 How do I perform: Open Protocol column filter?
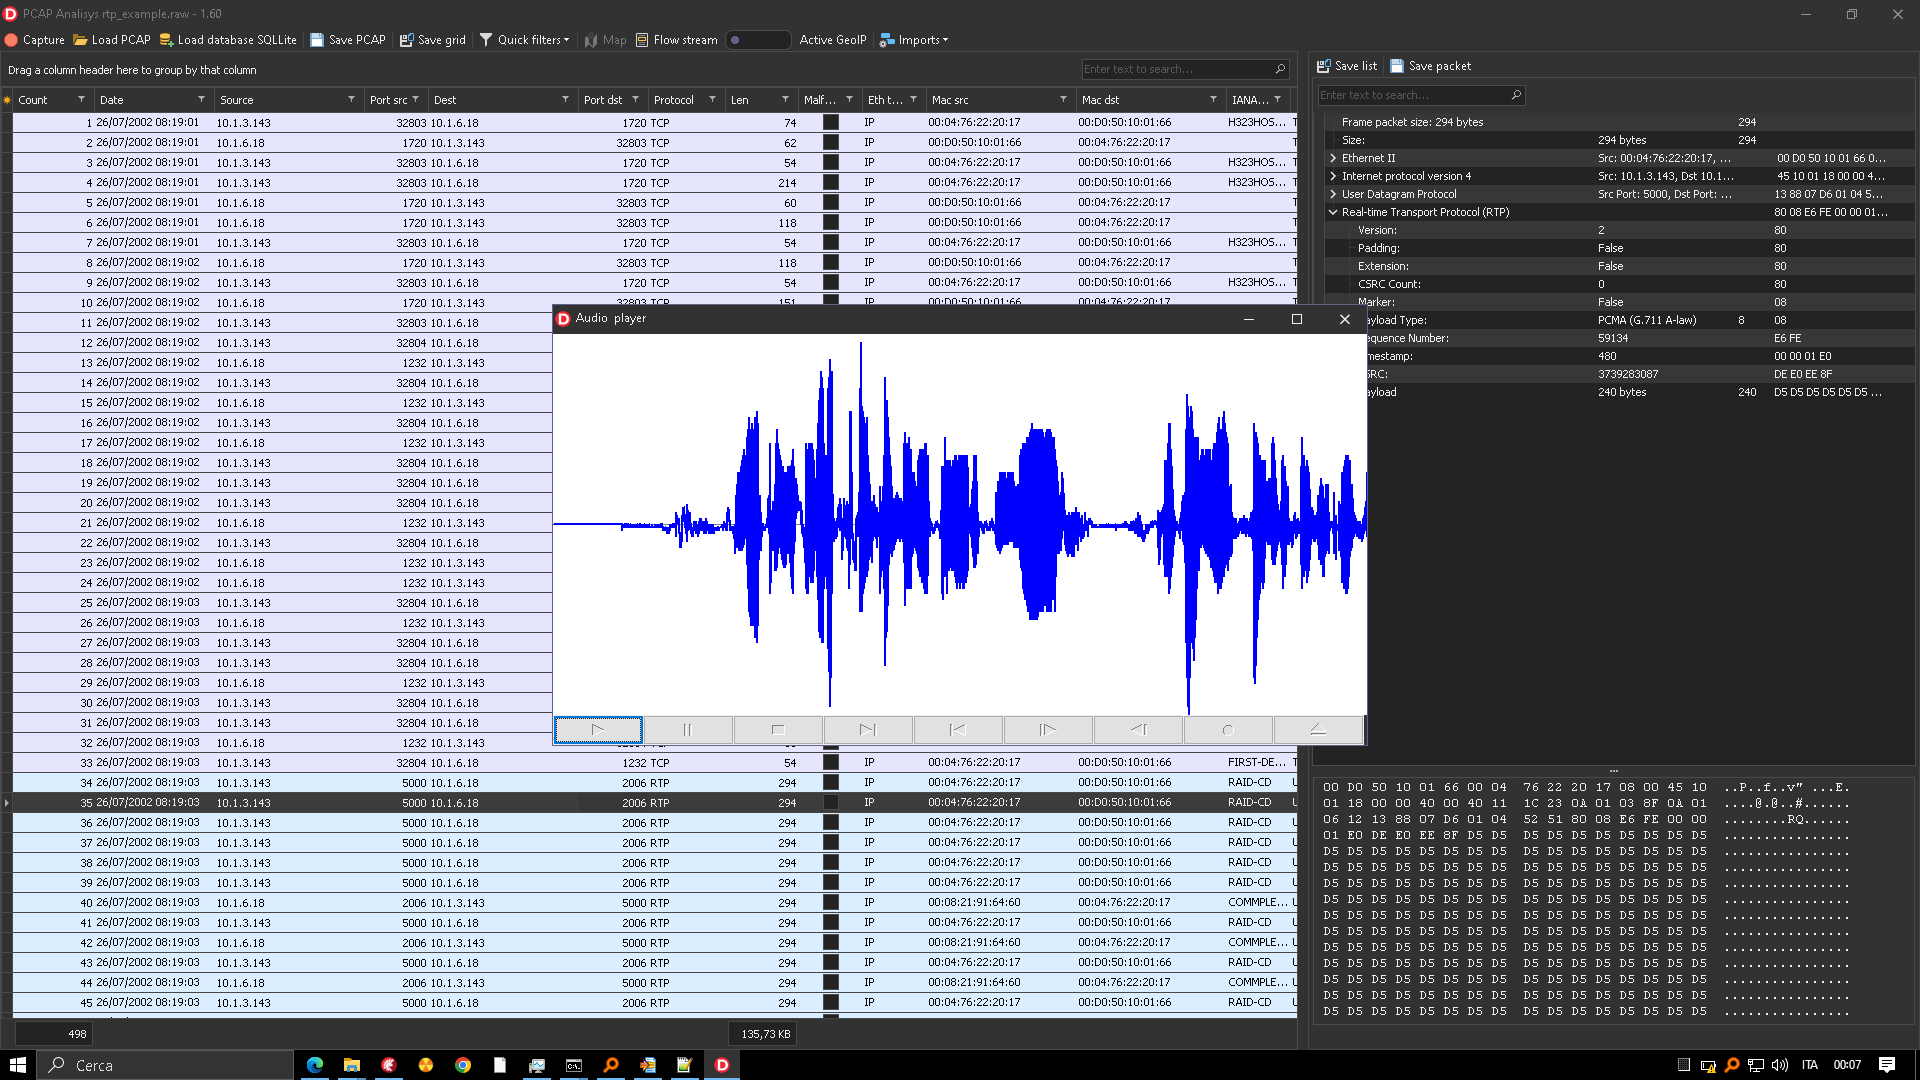pos(712,100)
